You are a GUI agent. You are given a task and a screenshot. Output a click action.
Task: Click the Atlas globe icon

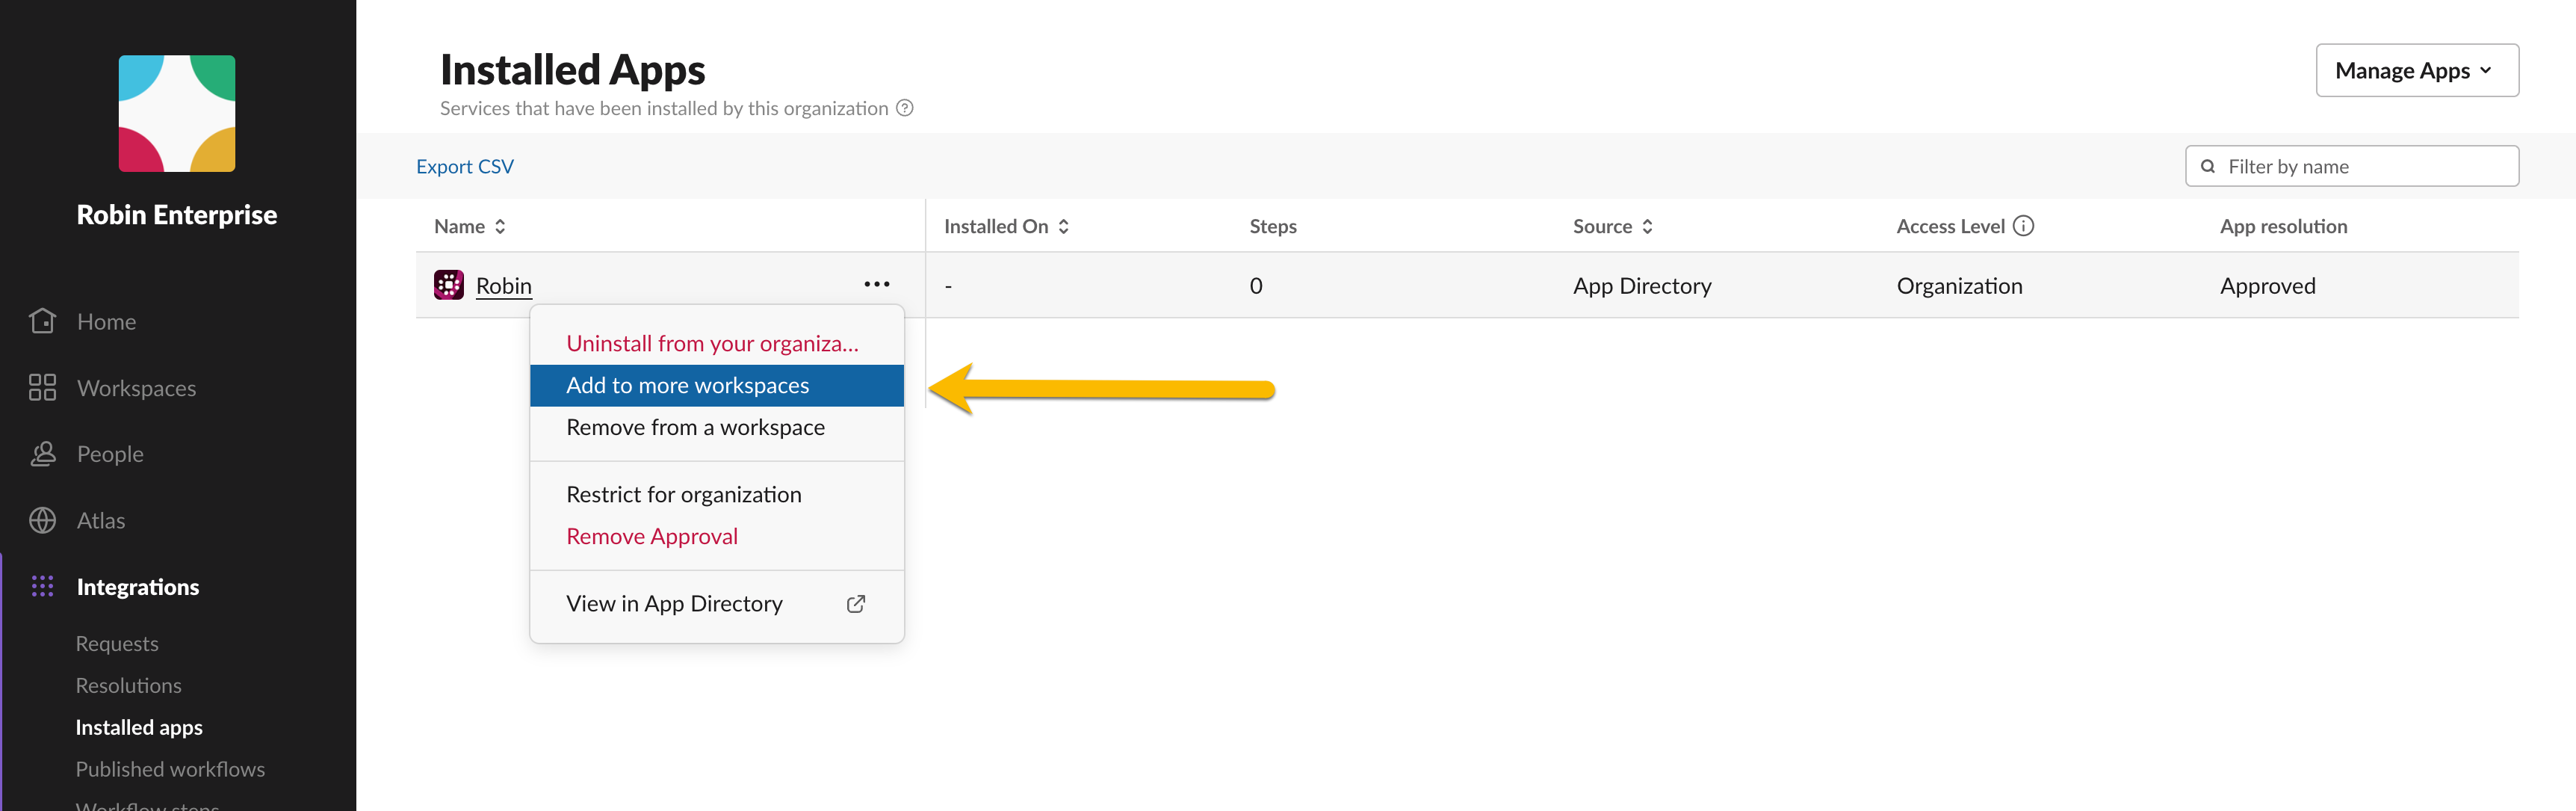(43, 519)
